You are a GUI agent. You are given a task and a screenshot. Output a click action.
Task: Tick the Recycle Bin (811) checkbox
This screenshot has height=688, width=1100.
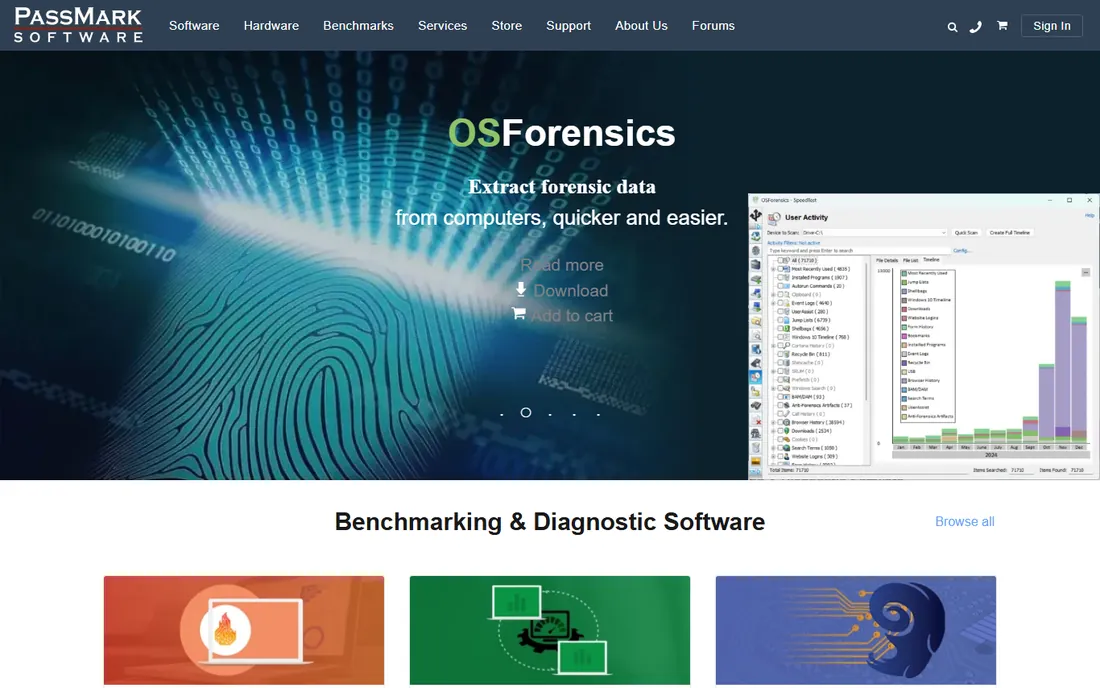[x=780, y=354]
